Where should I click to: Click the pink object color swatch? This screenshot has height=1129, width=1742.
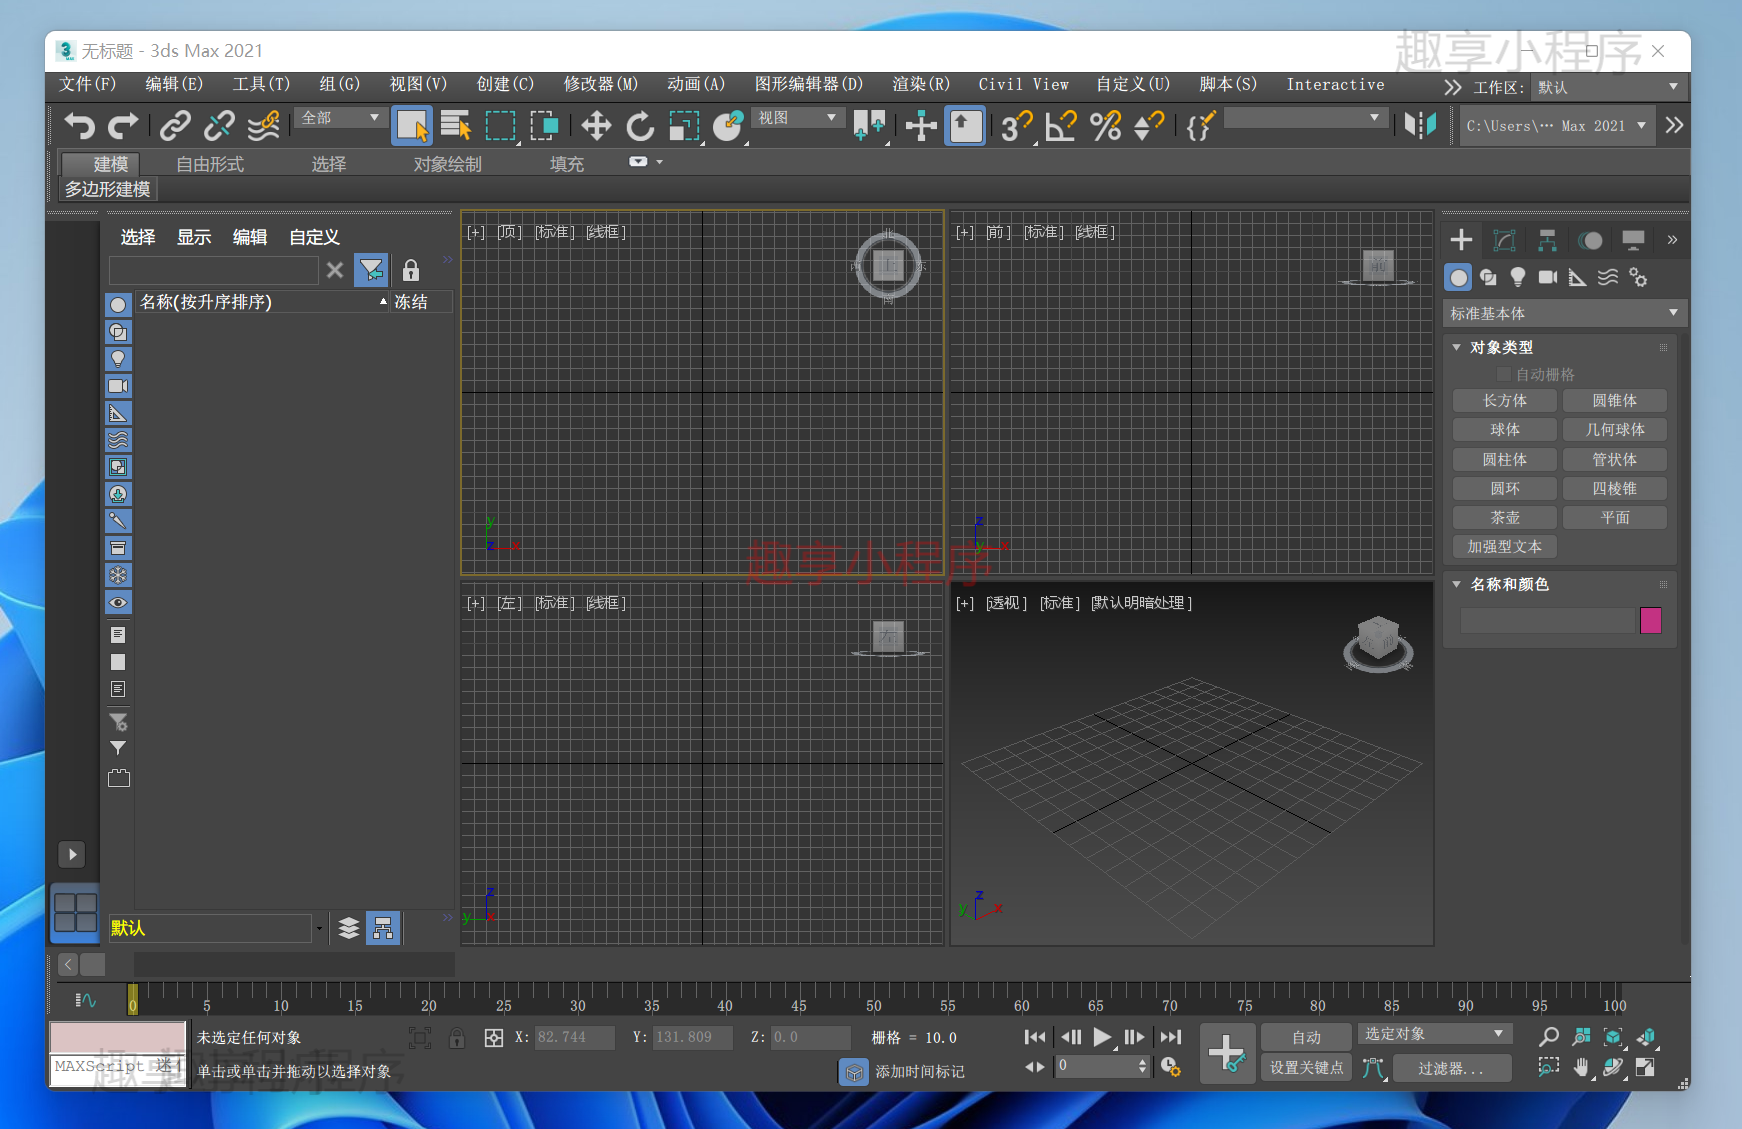(x=1651, y=620)
